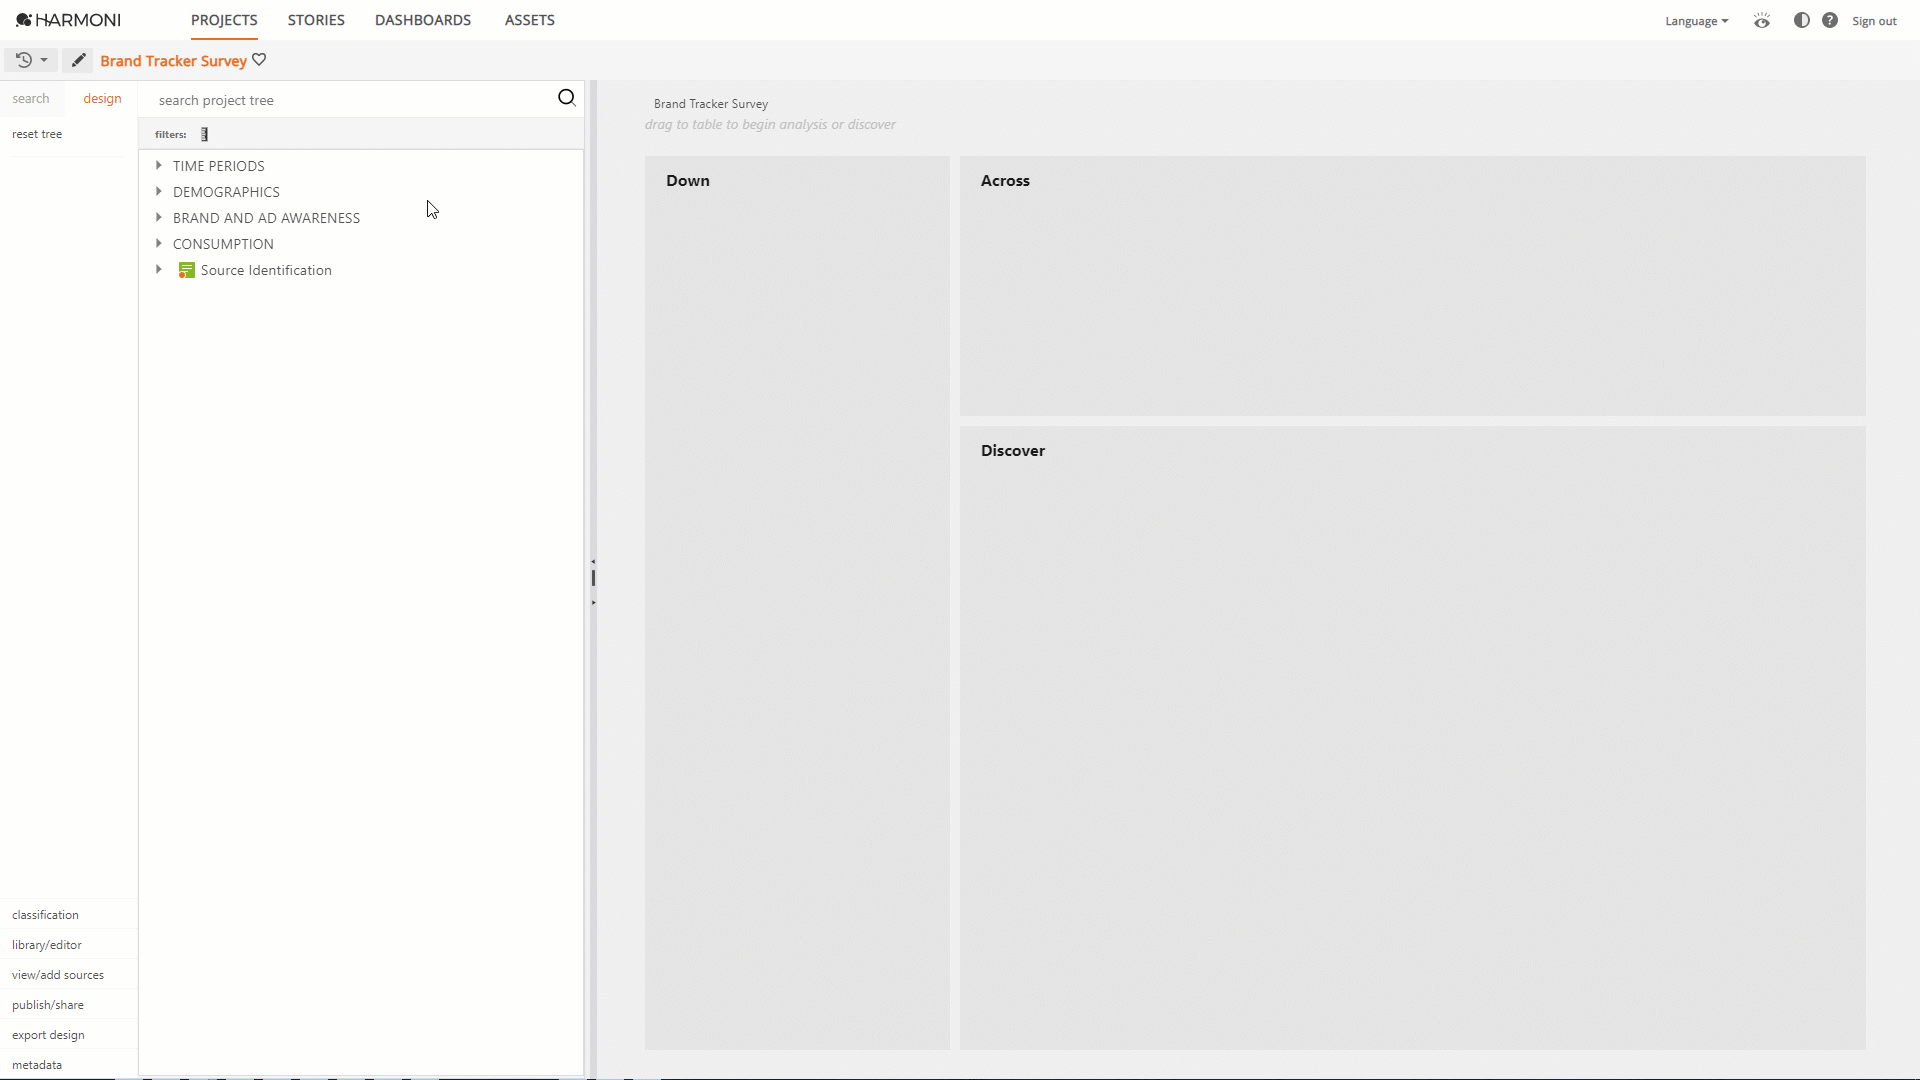1920x1080 pixels.
Task: Click the pencil edit project icon
Action: coord(78,60)
